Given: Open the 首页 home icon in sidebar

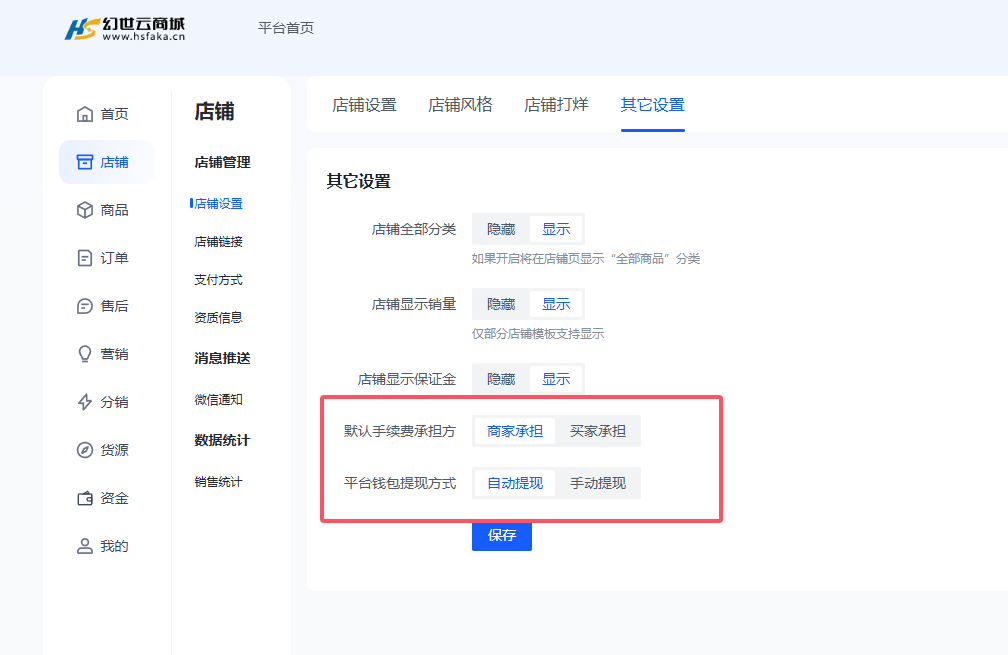Looking at the screenshot, I should pos(86,113).
